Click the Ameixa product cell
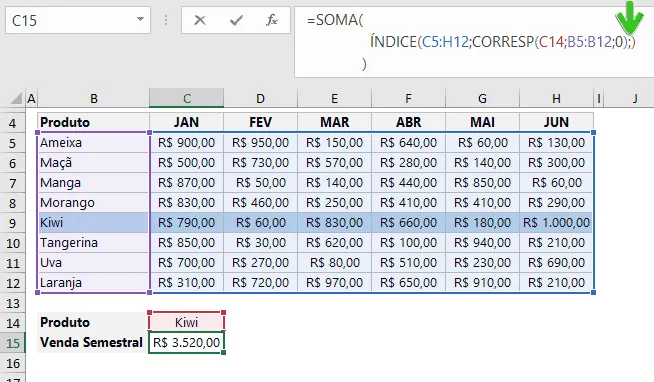 click(93, 143)
